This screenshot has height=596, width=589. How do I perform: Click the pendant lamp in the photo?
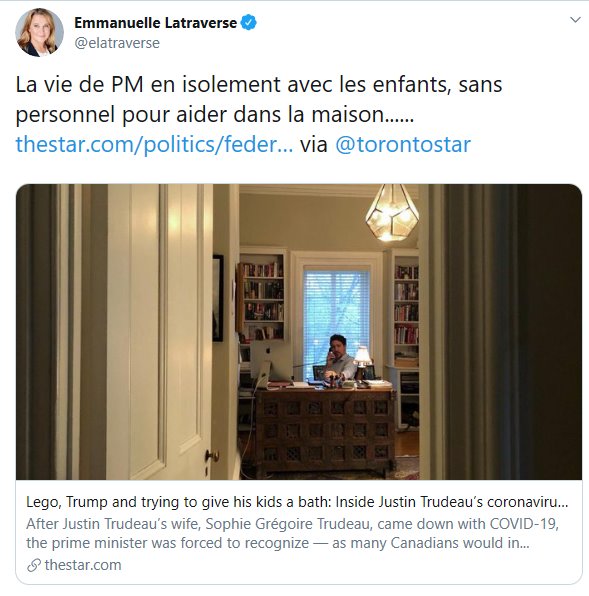[392, 213]
